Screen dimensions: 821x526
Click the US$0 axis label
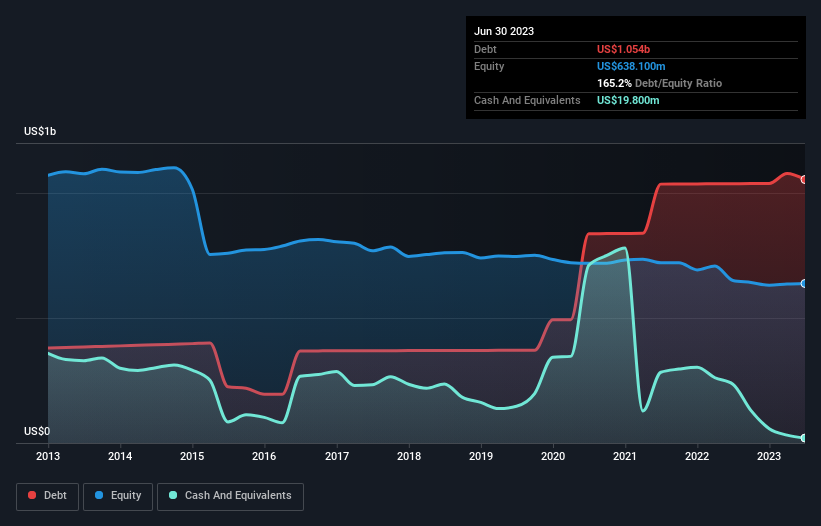pos(37,431)
